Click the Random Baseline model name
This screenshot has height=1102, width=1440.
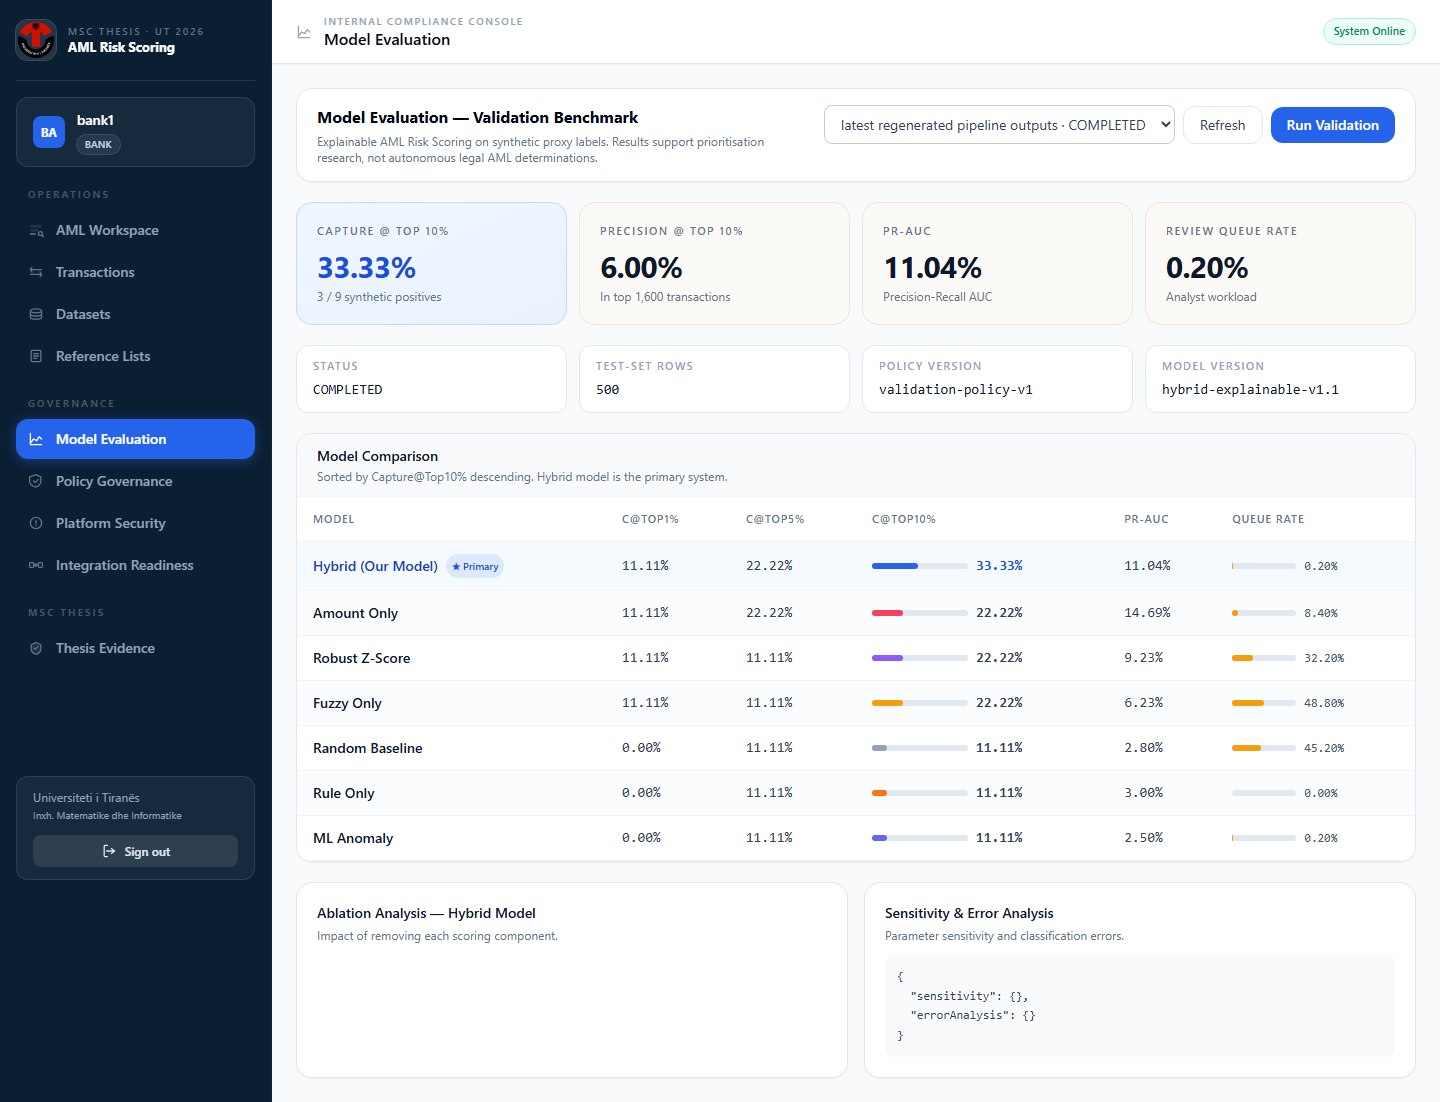pyautogui.click(x=367, y=748)
